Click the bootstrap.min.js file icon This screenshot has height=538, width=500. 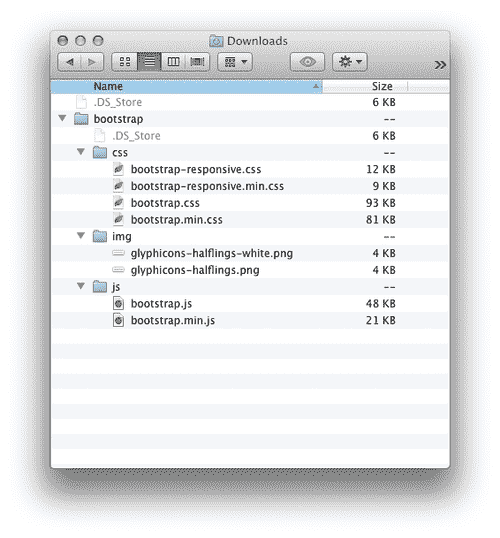pyautogui.click(x=118, y=320)
